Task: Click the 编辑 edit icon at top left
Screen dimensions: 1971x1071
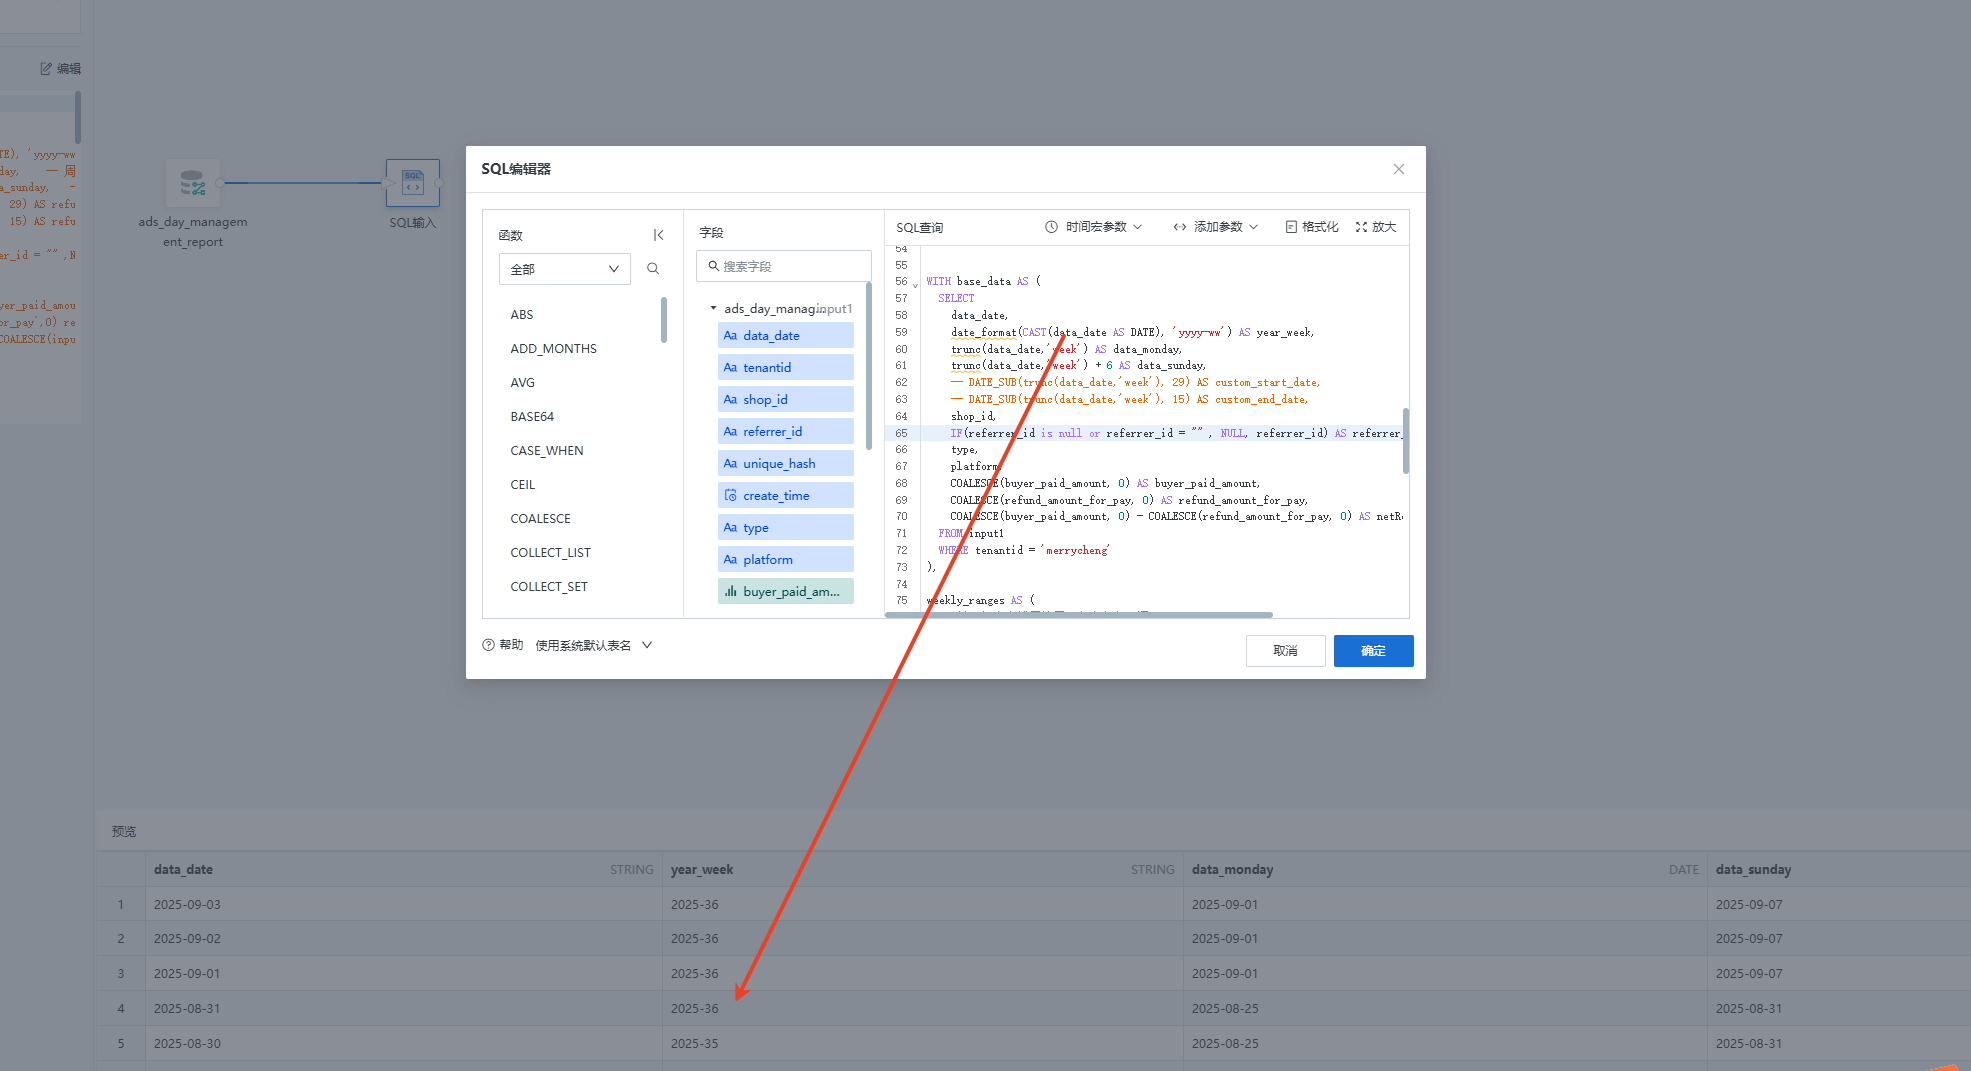Action: [x=46, y=69]
